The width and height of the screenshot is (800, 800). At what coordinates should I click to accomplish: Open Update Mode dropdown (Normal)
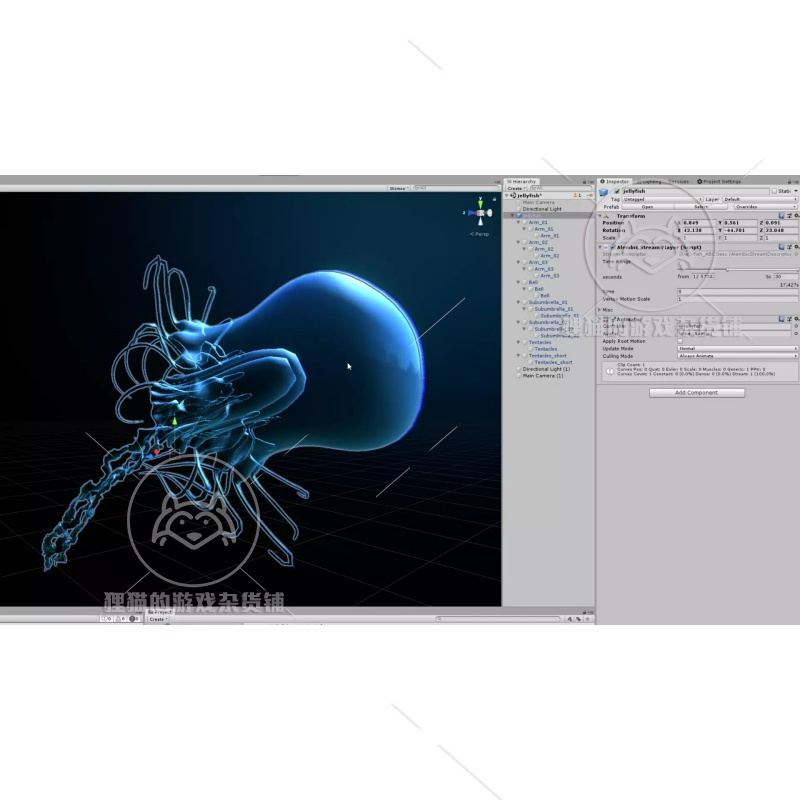[738, 348]
